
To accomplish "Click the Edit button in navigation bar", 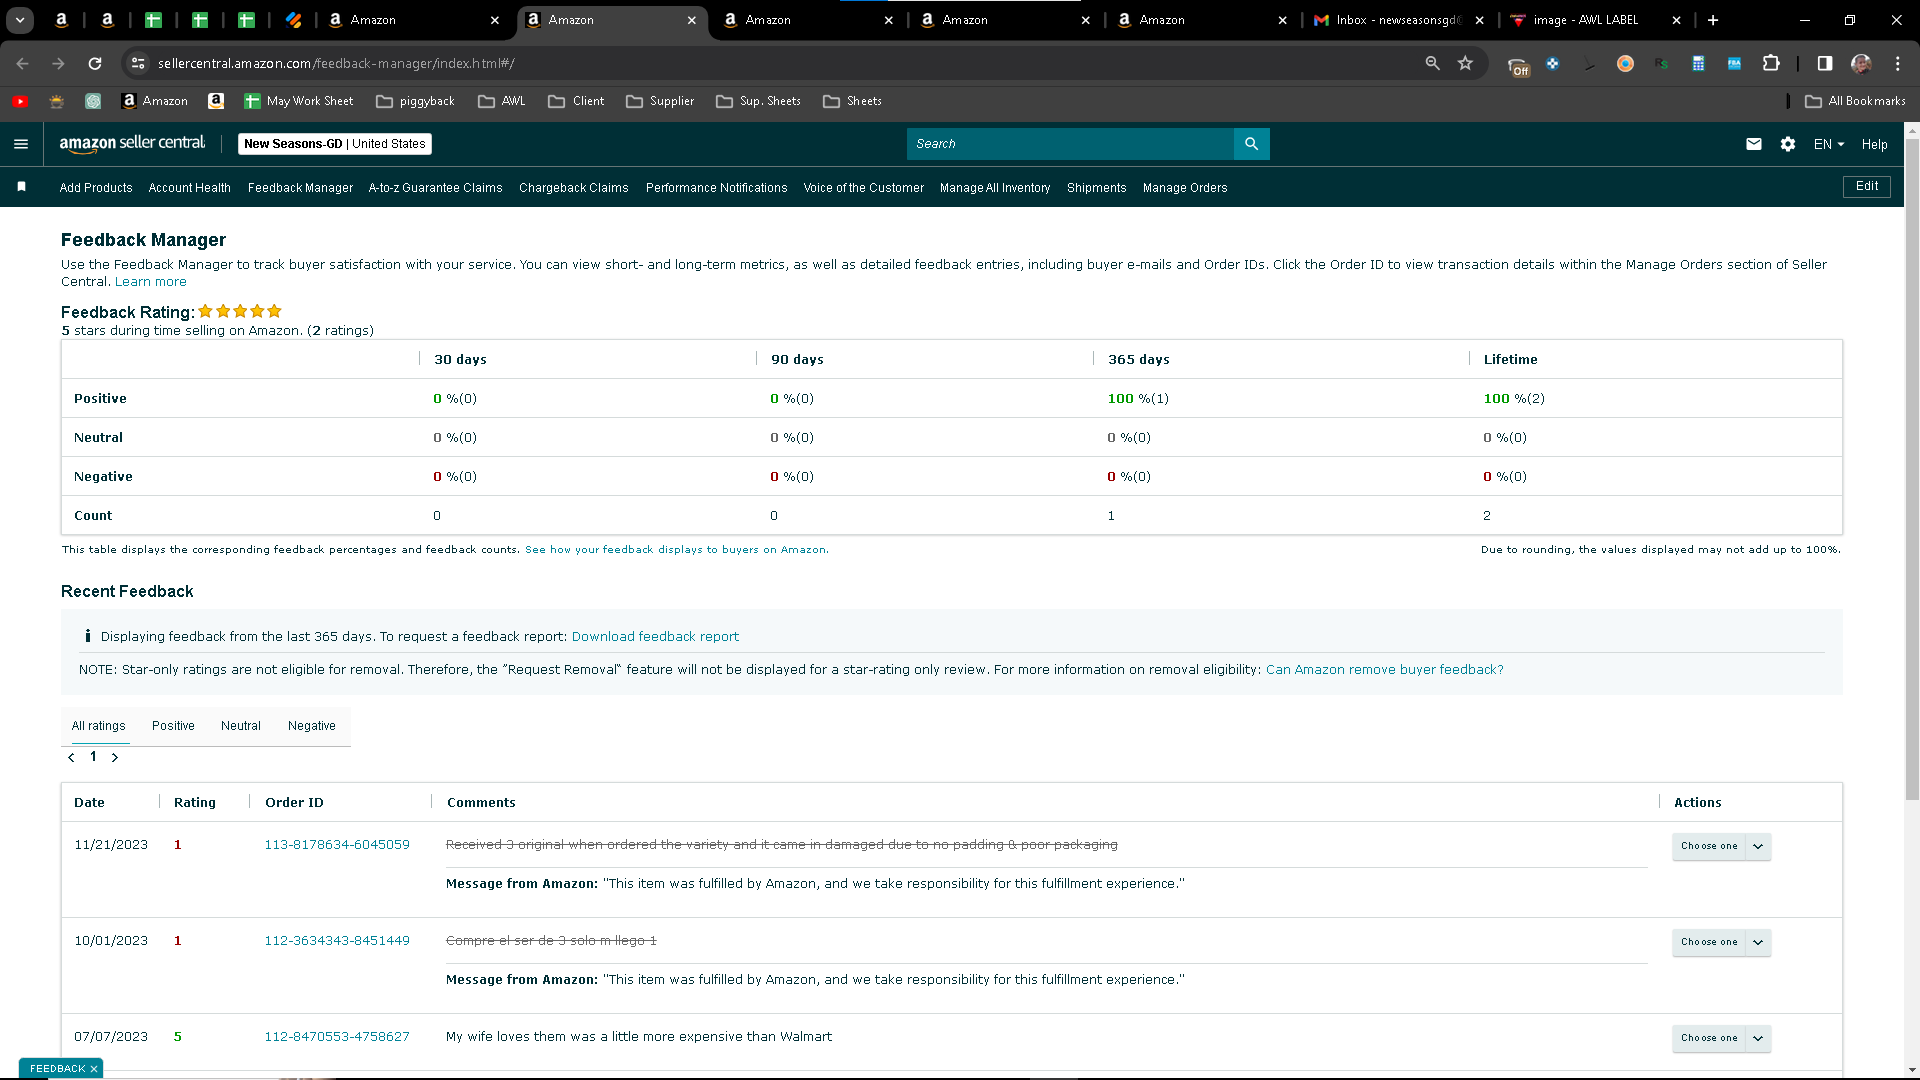I will coord(1867,186).
